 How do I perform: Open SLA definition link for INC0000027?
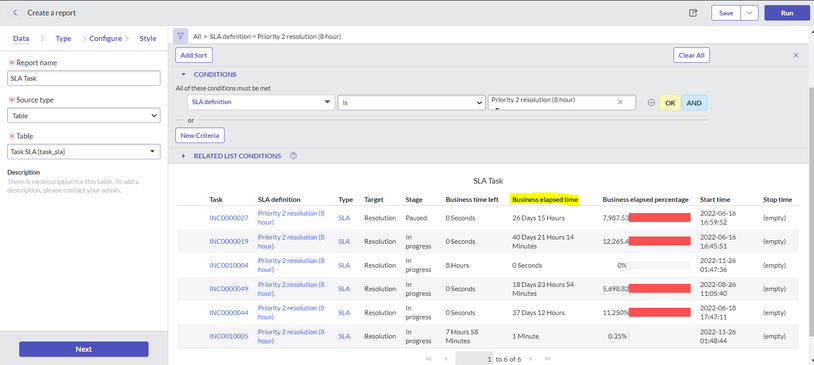291,218
